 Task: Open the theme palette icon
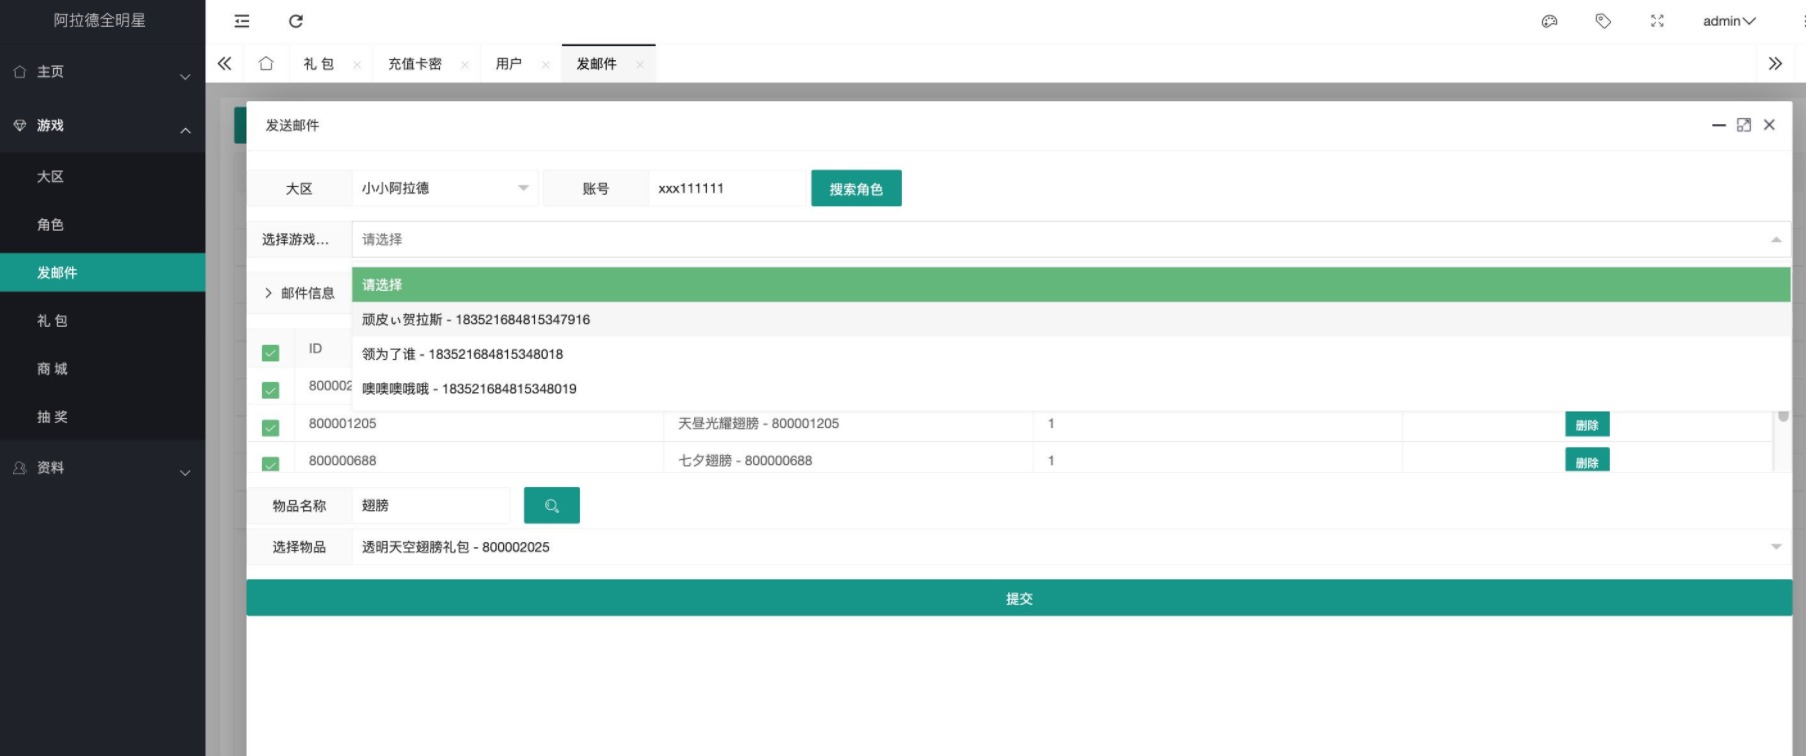click(x=1549, y=21)
